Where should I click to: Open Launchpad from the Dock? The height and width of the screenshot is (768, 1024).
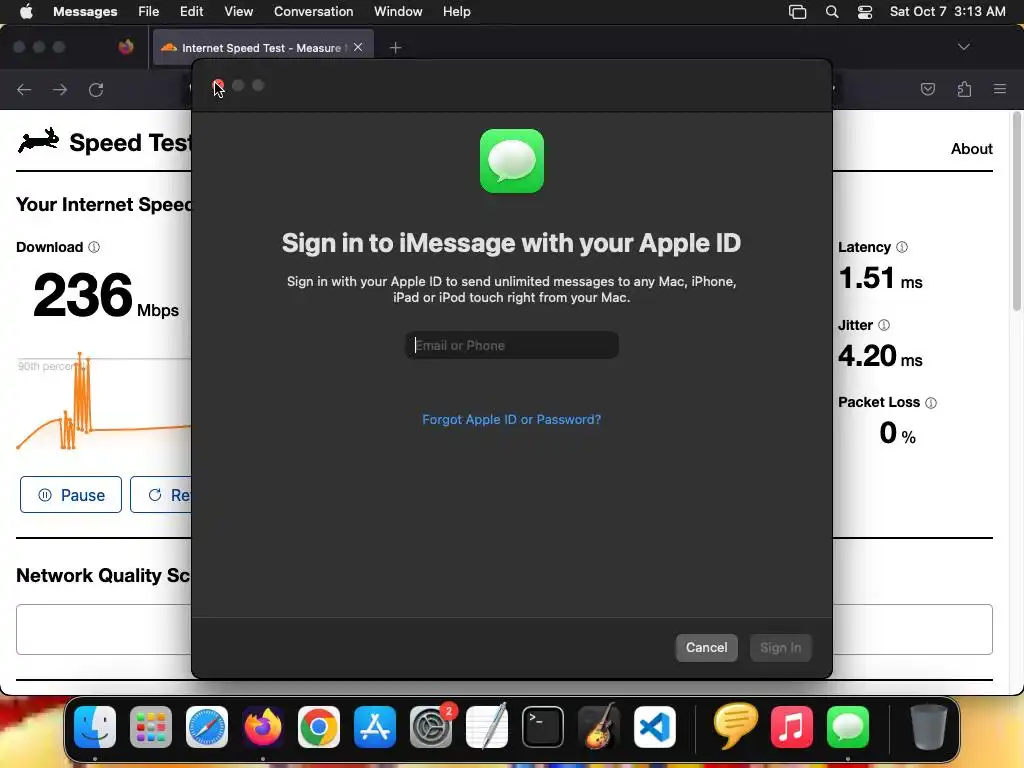[x=151, y=727]
